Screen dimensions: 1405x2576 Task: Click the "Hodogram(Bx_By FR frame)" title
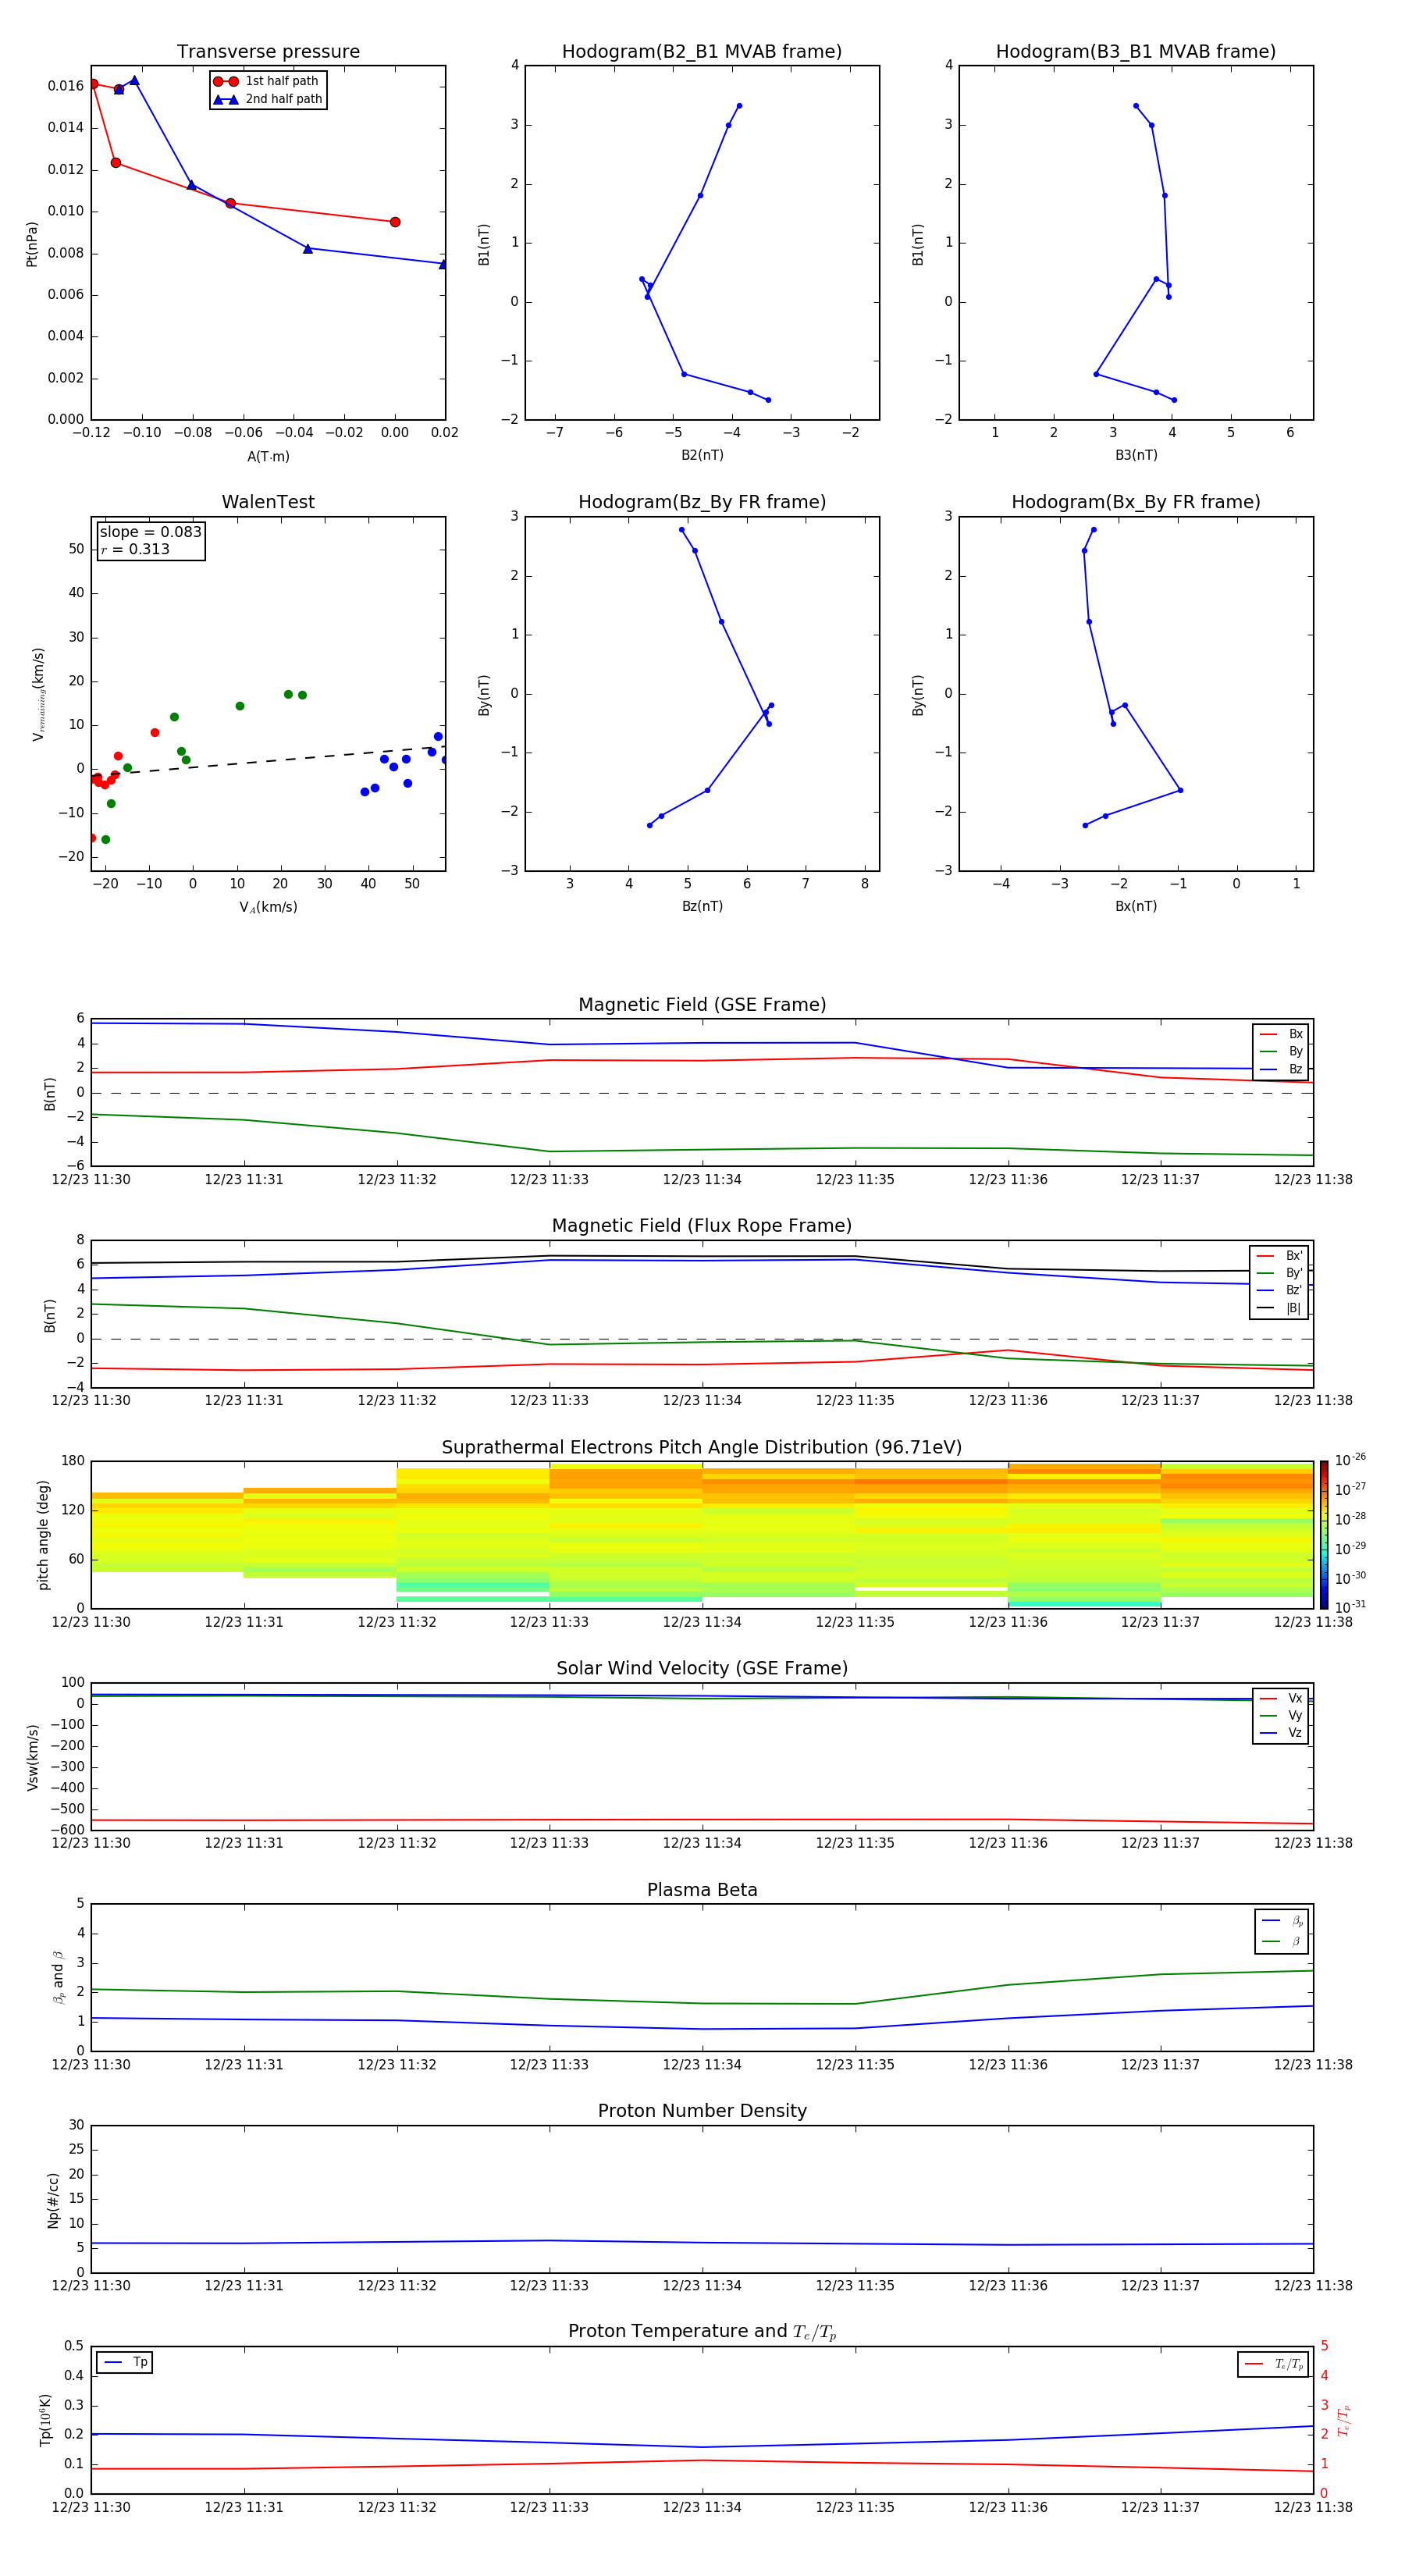1136,502
